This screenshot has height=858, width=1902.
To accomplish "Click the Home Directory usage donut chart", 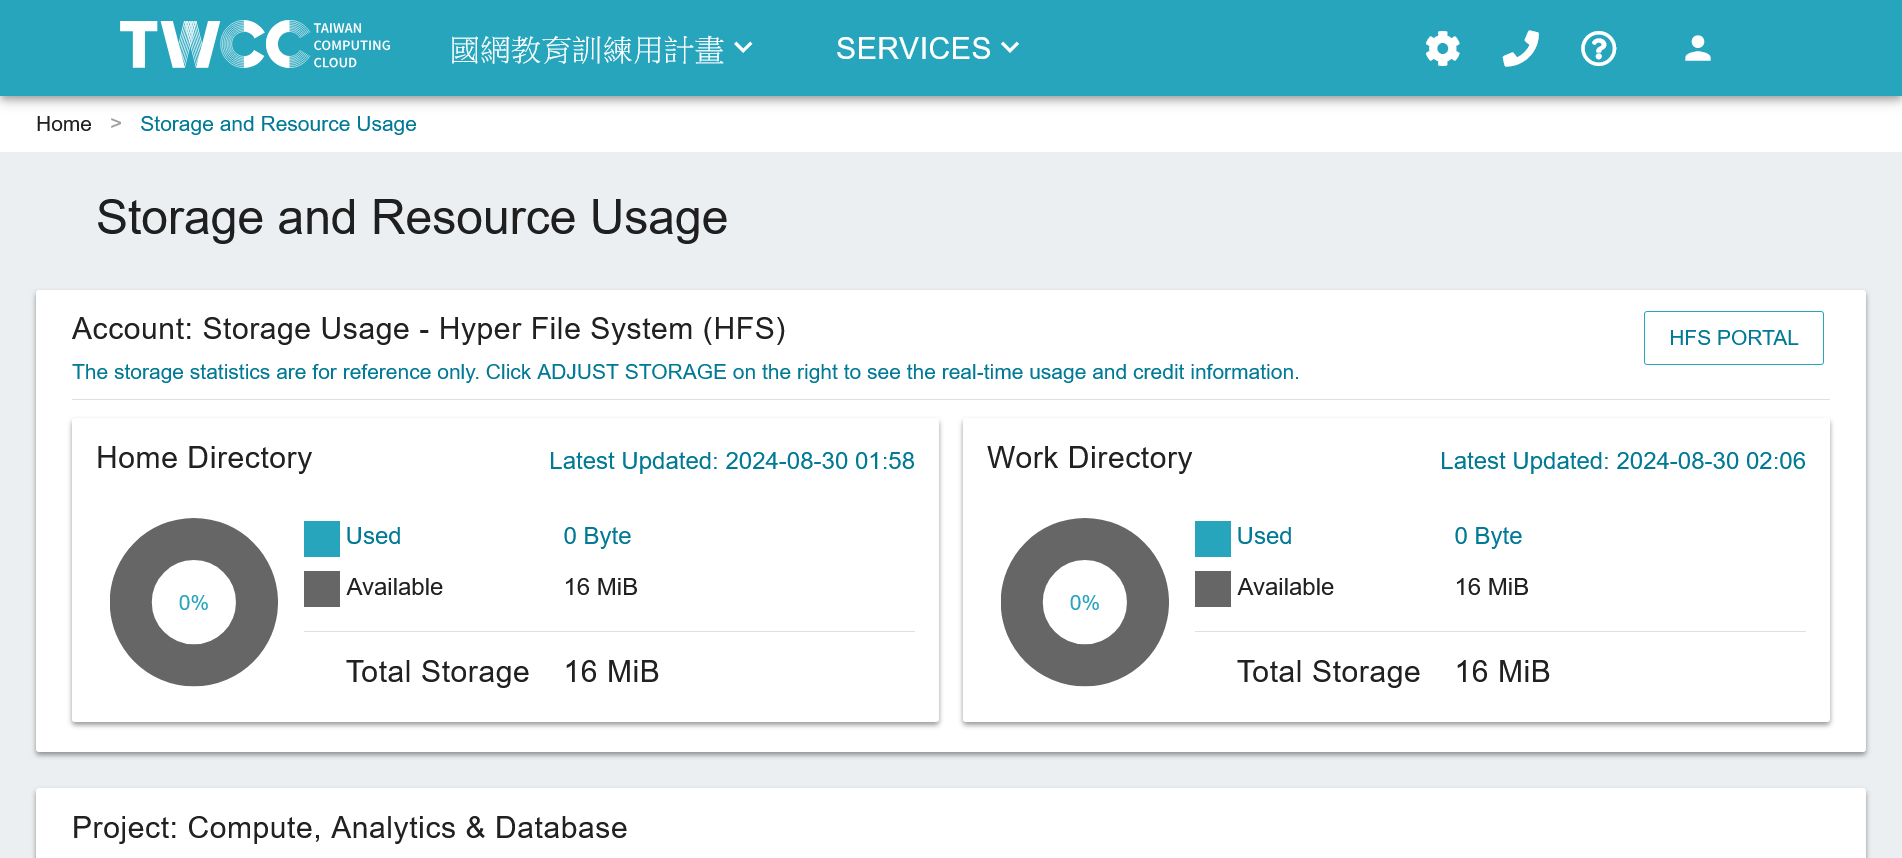I will click(x=194, y=602).
